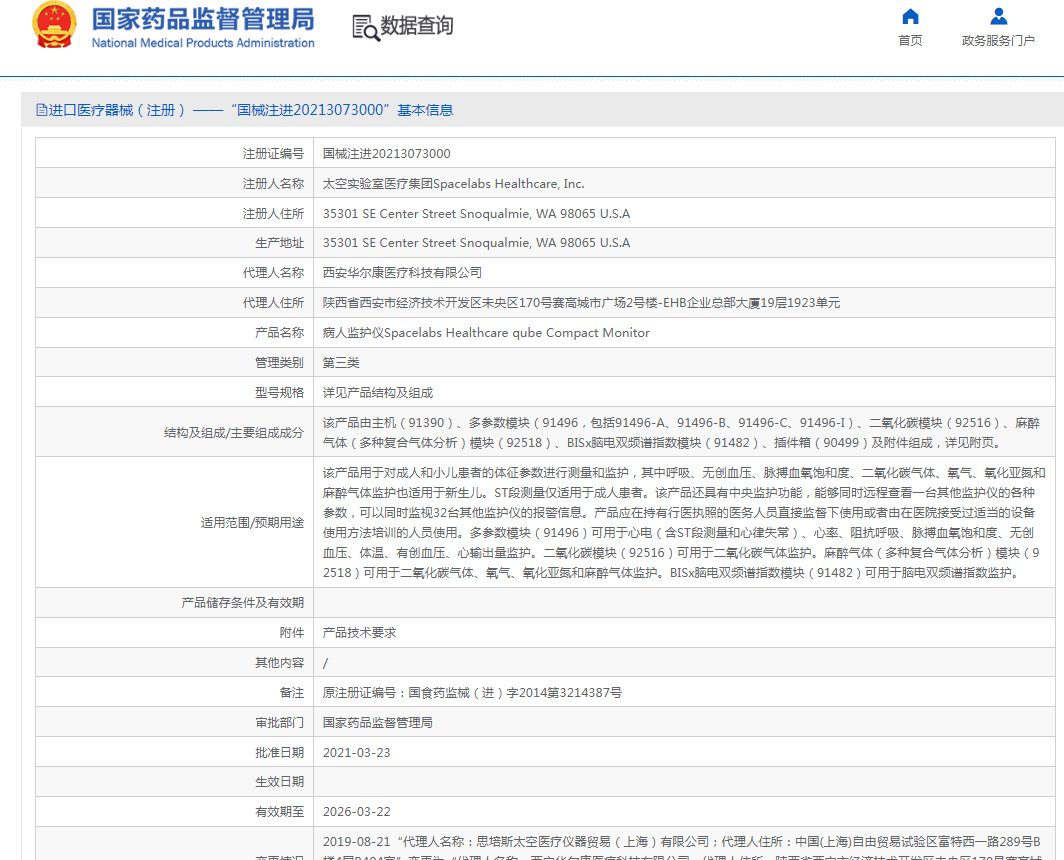This screenshot has width=1064, height=860.
Task: Open the 数据查询 search icon
Action: (x=366, y=28)
